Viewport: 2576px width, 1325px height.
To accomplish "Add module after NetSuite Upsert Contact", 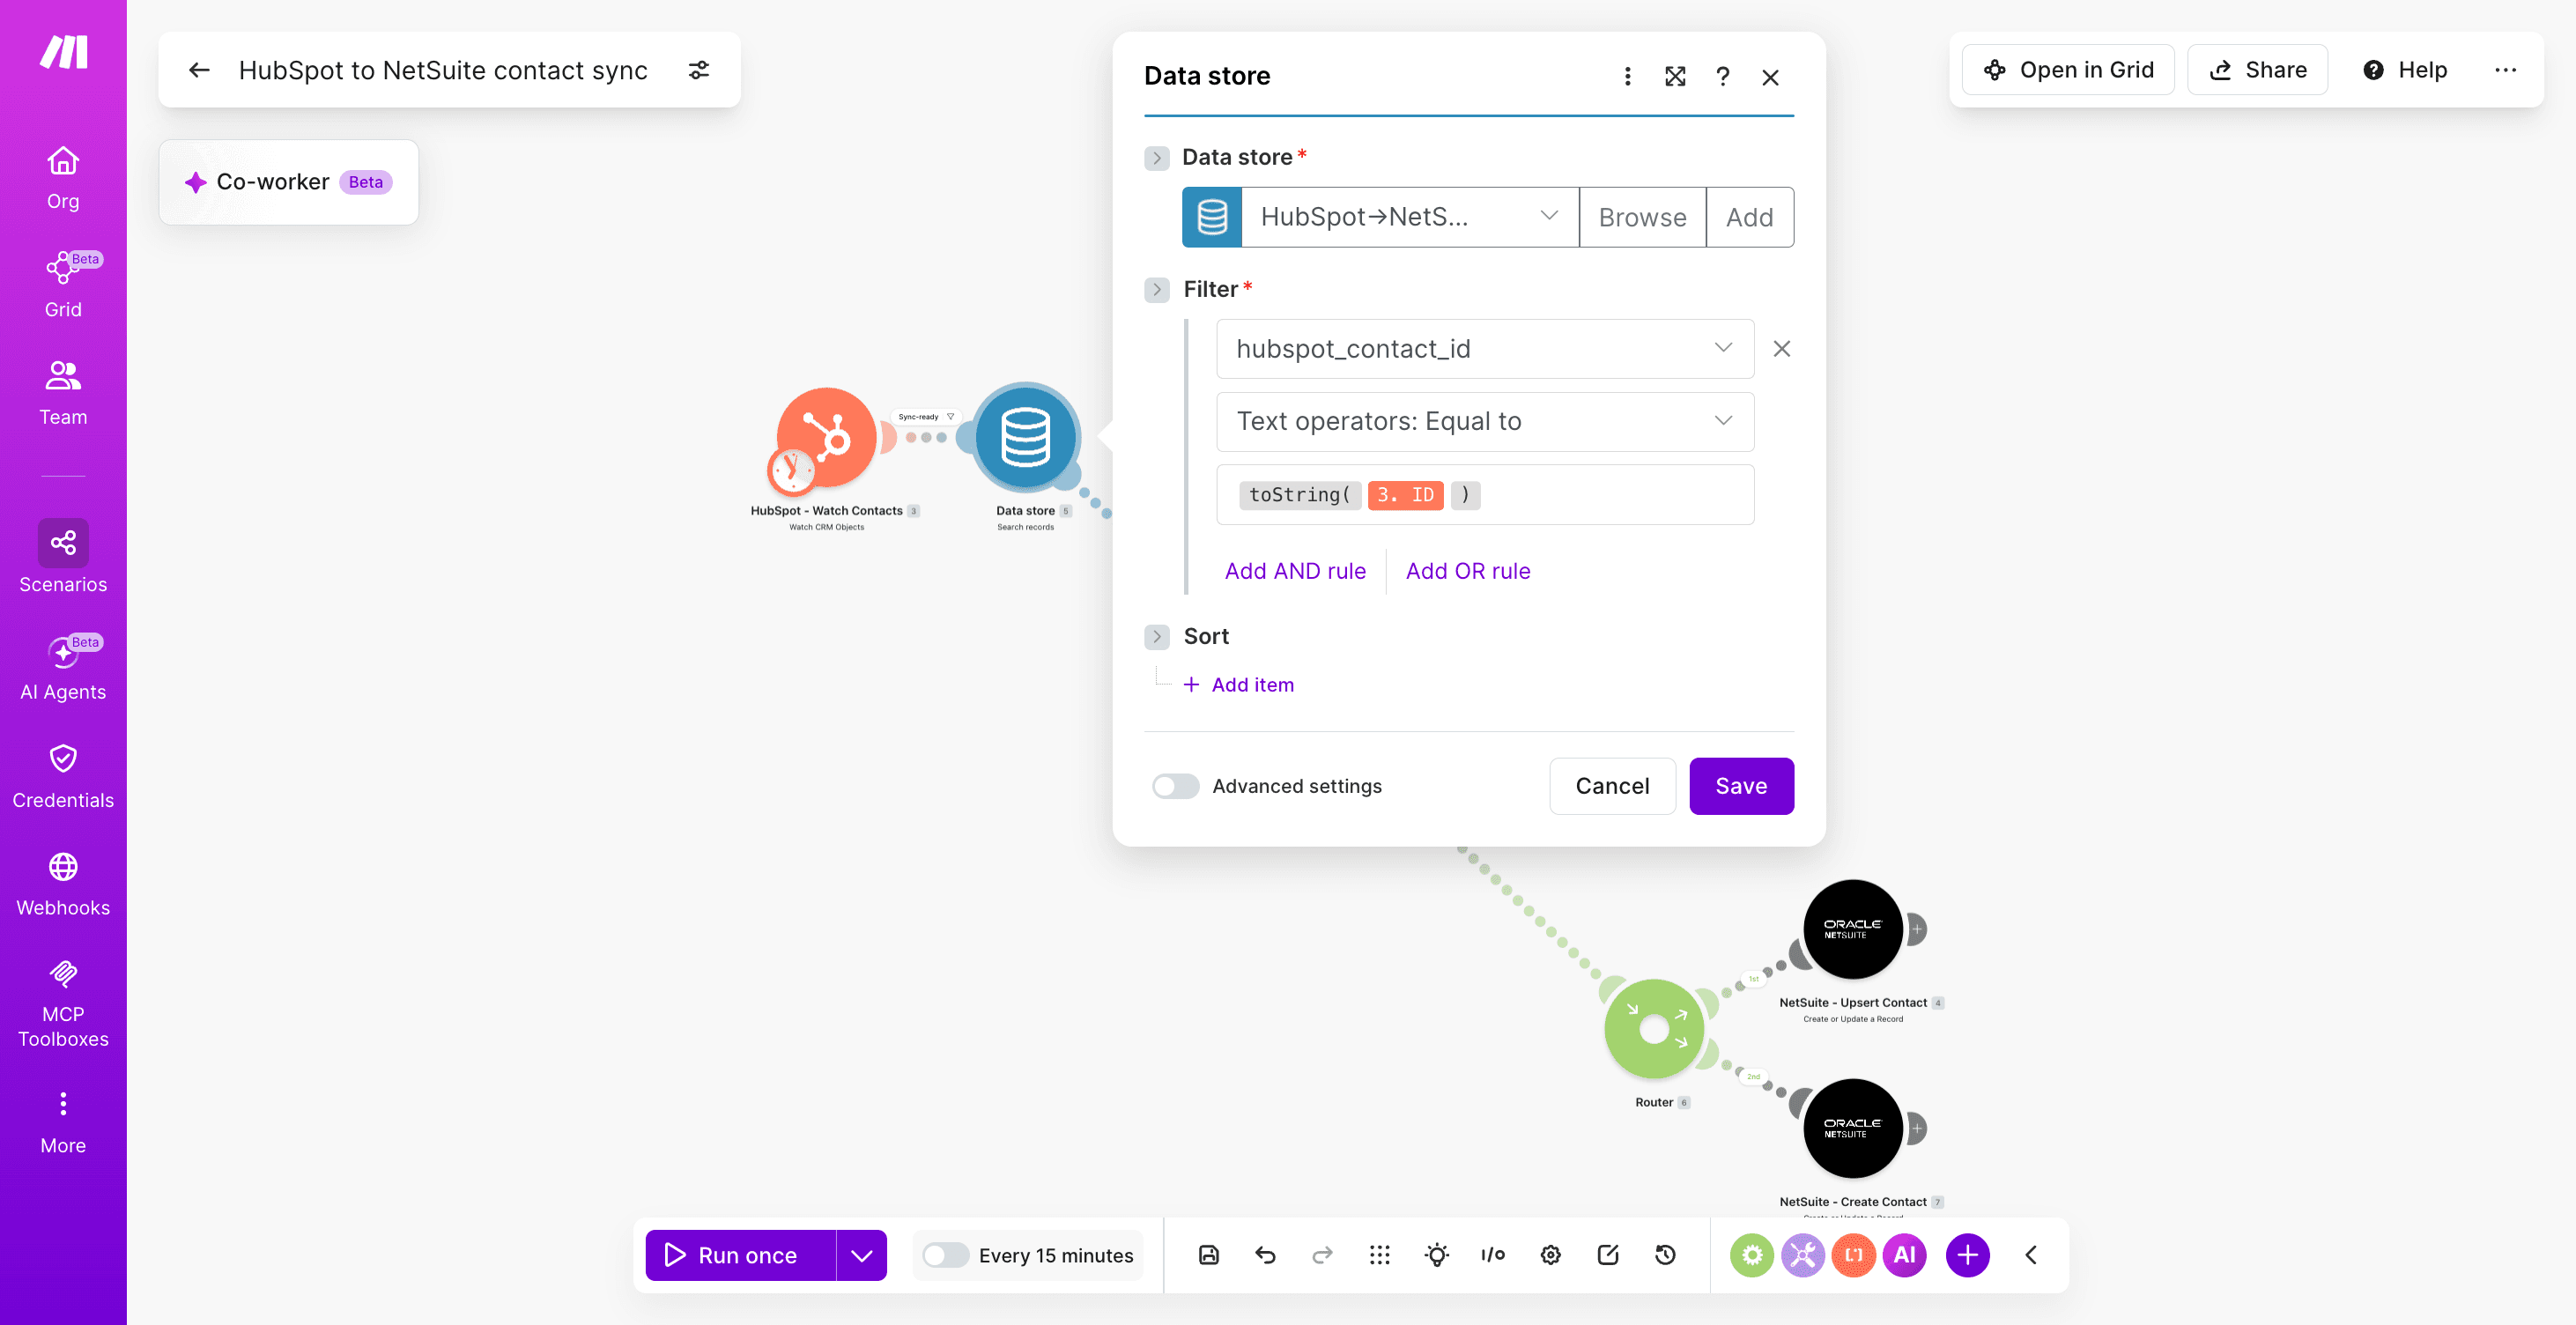I will tap(1917, 929).
